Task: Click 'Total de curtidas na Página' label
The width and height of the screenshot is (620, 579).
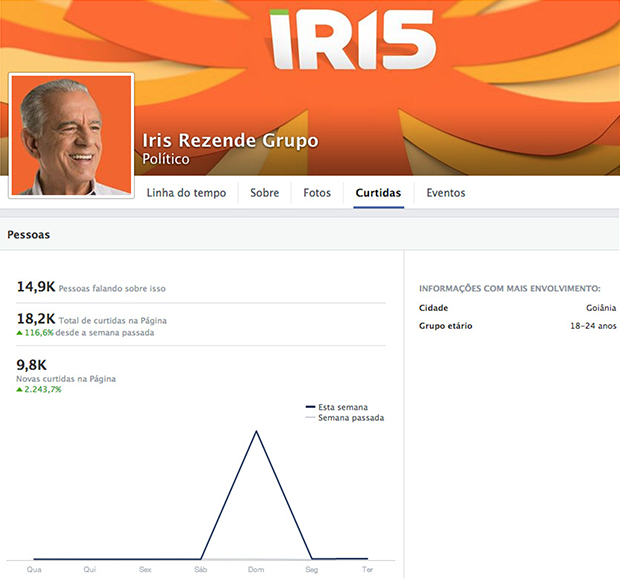Action: tap(113, 320)
